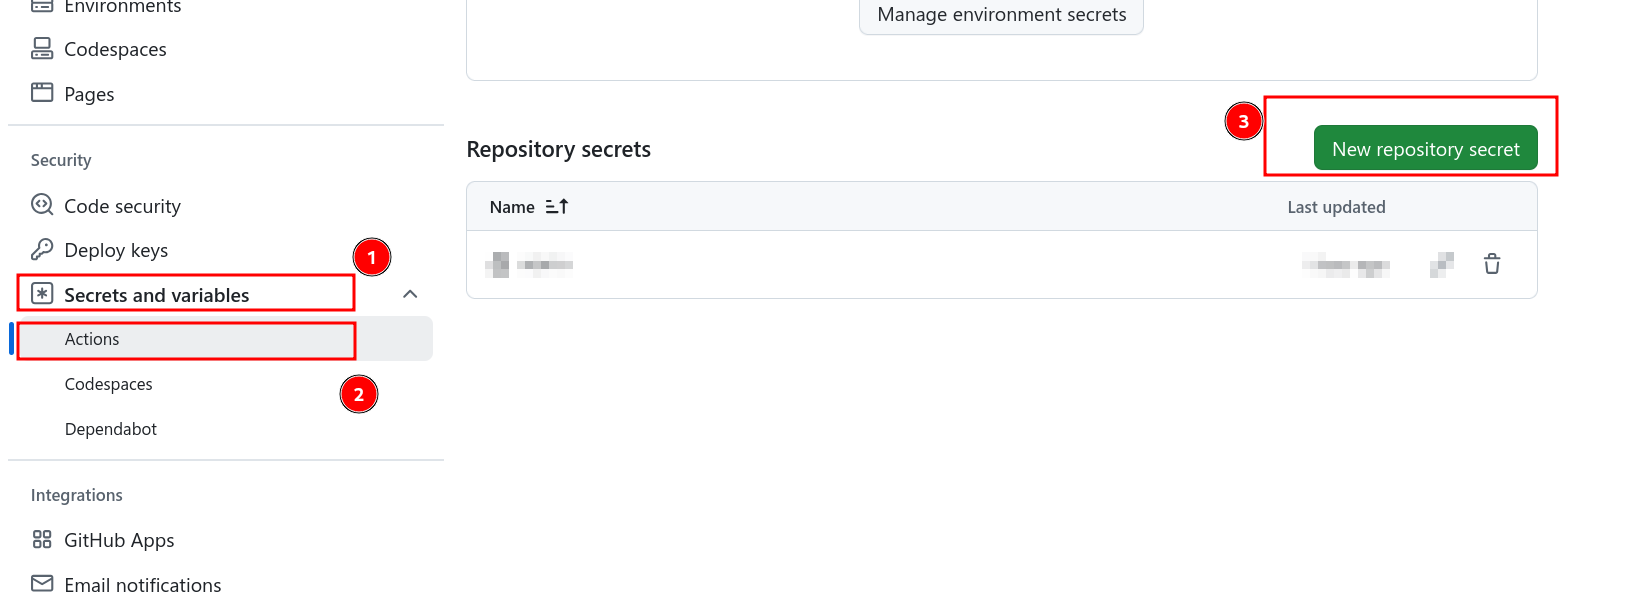Collapse the Secrets and variables section chevron
Viewport: 1650px width, 601px height.
[x=410, y=294]
